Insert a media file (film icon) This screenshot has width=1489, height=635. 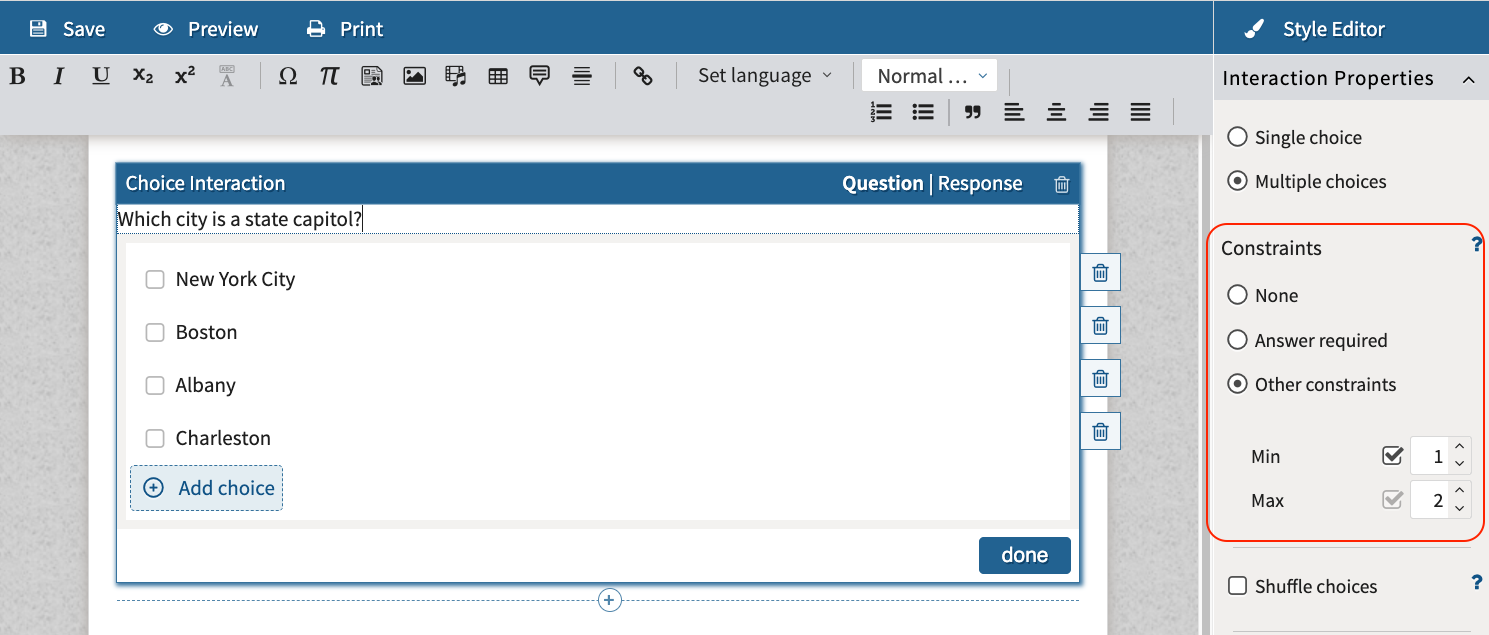(x=455, y=75)
